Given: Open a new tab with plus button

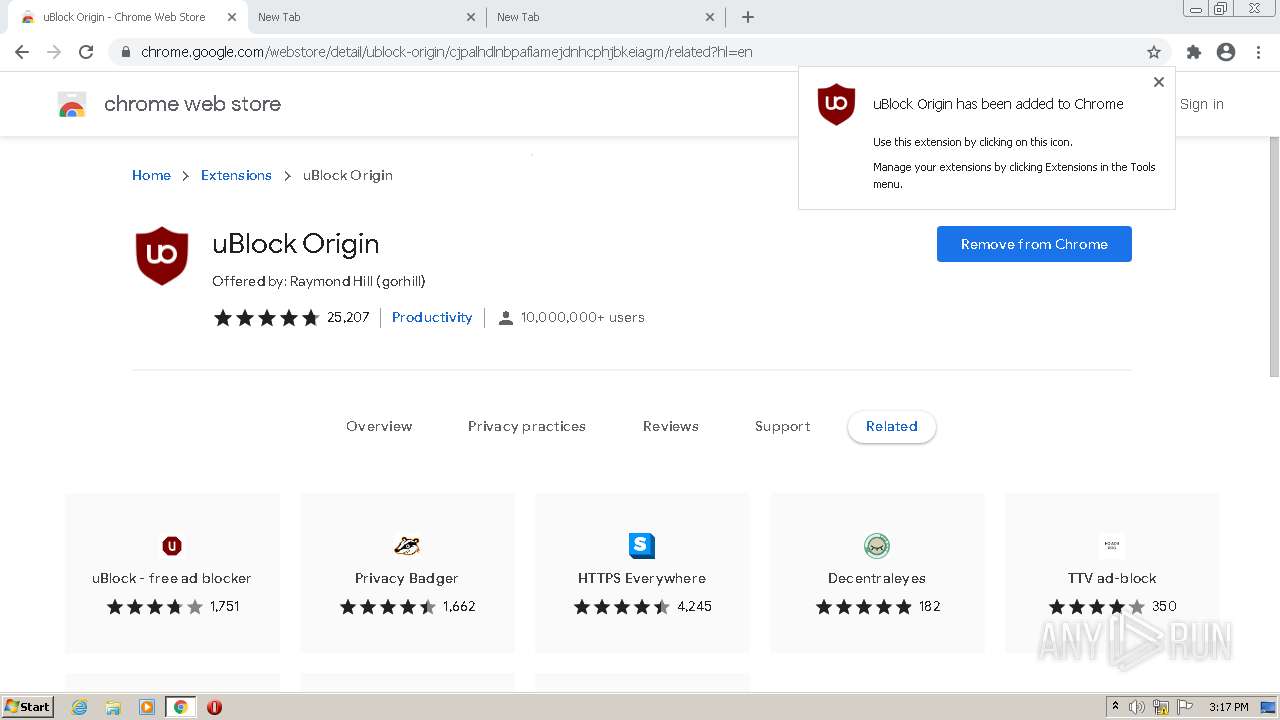Looking at the screenshot, I should pos(748,17).
